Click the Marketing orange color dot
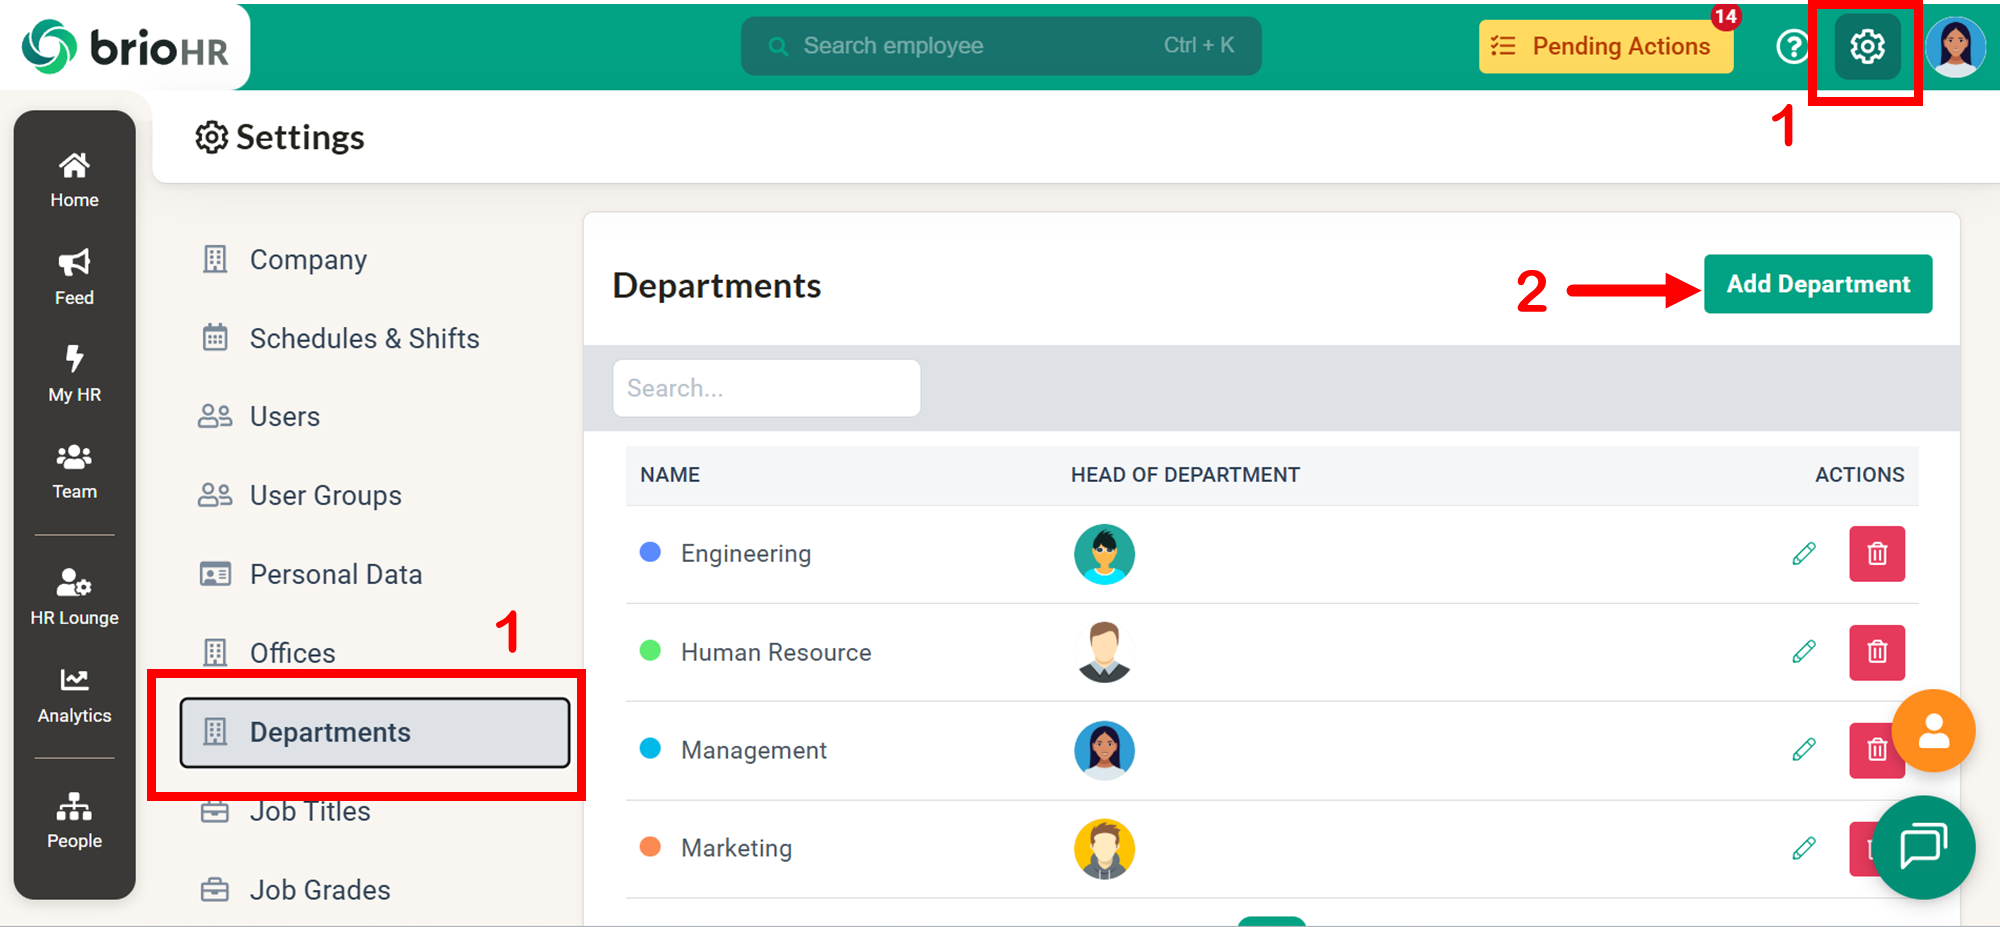2000x927 pixels. pos(650,847)
